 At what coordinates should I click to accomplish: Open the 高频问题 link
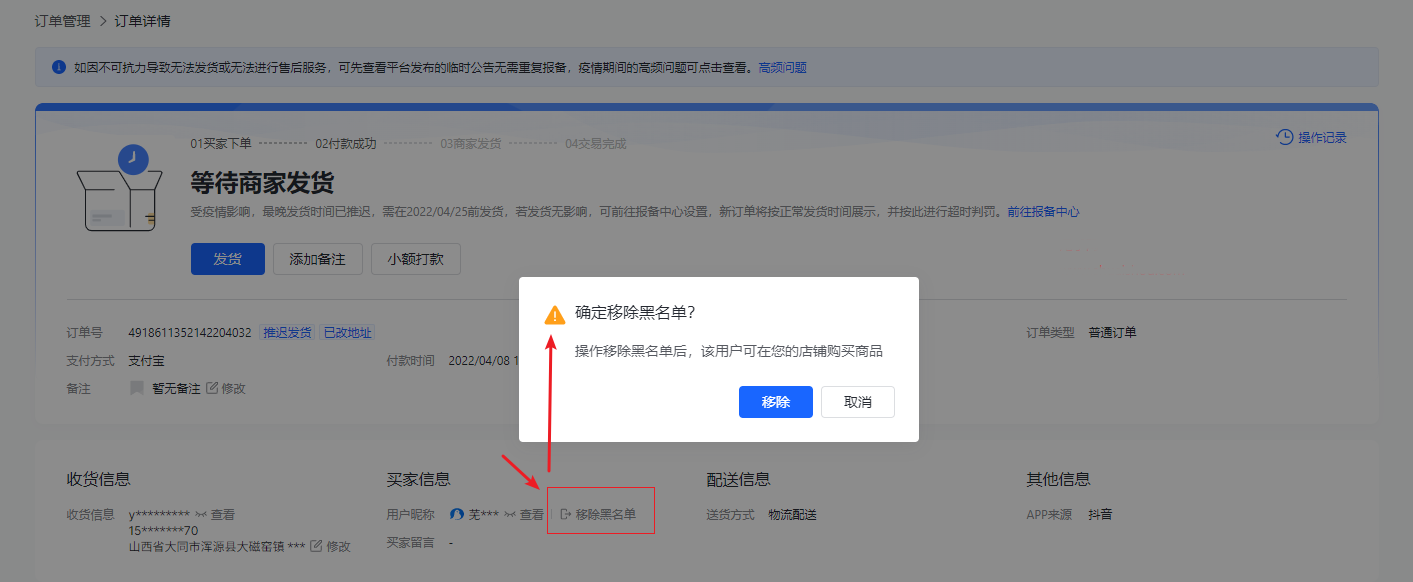pos(782,68)
